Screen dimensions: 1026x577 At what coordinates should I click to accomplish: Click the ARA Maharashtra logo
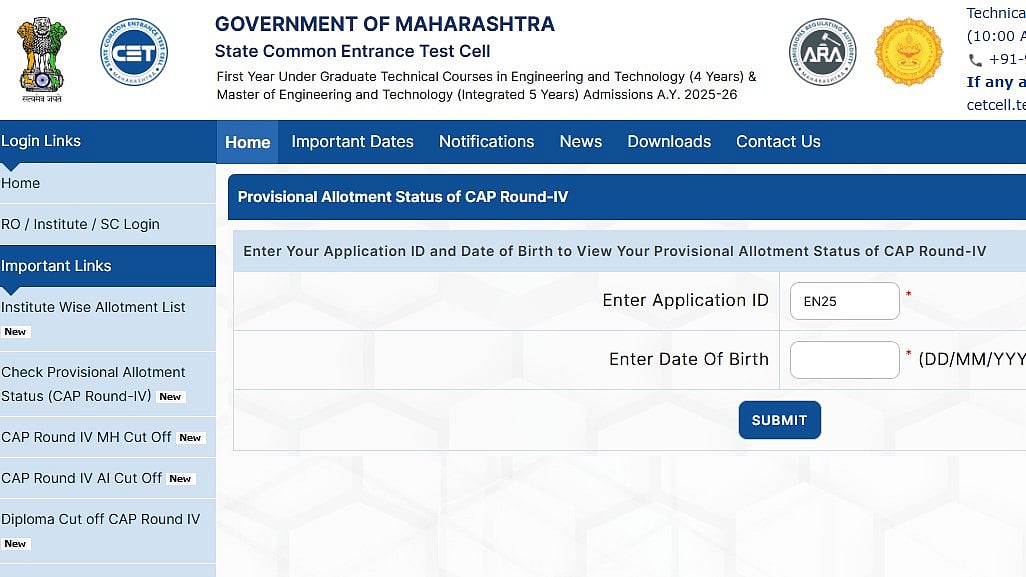tap(822, 53)
